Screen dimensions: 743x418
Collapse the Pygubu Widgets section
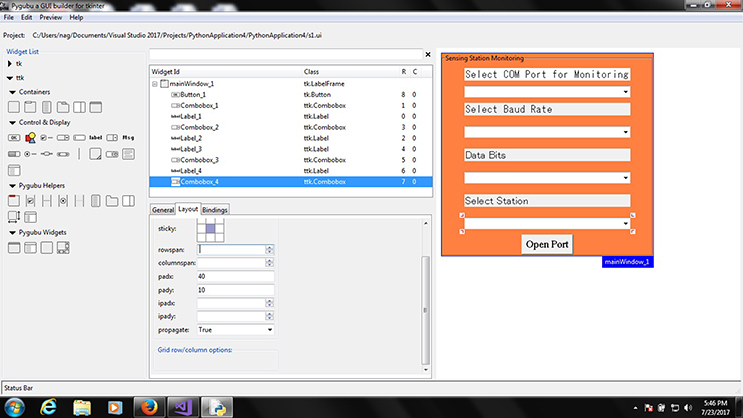point(13,233)
